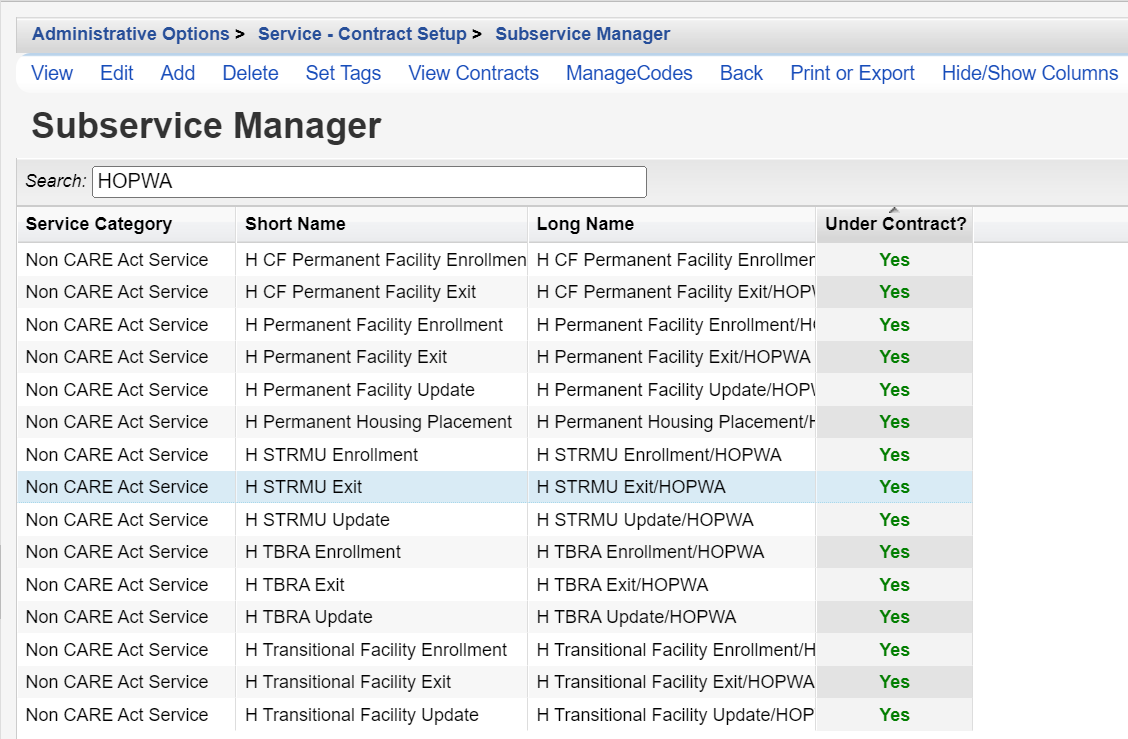Select short name H Transitional Facility Enrollment
This screenshot has width=1128, height=739.
tap(376, 650)
